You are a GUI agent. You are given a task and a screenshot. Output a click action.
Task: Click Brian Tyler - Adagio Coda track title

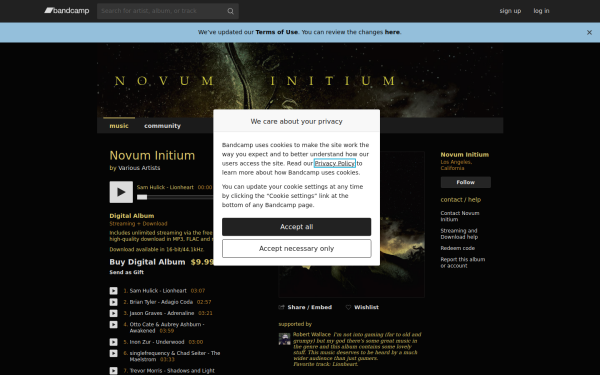[x=161, y=302]
